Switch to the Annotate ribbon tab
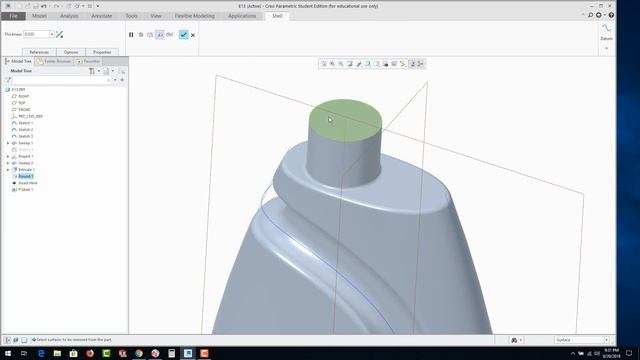This screenshot has width=640, height=360. pos(102,16)
